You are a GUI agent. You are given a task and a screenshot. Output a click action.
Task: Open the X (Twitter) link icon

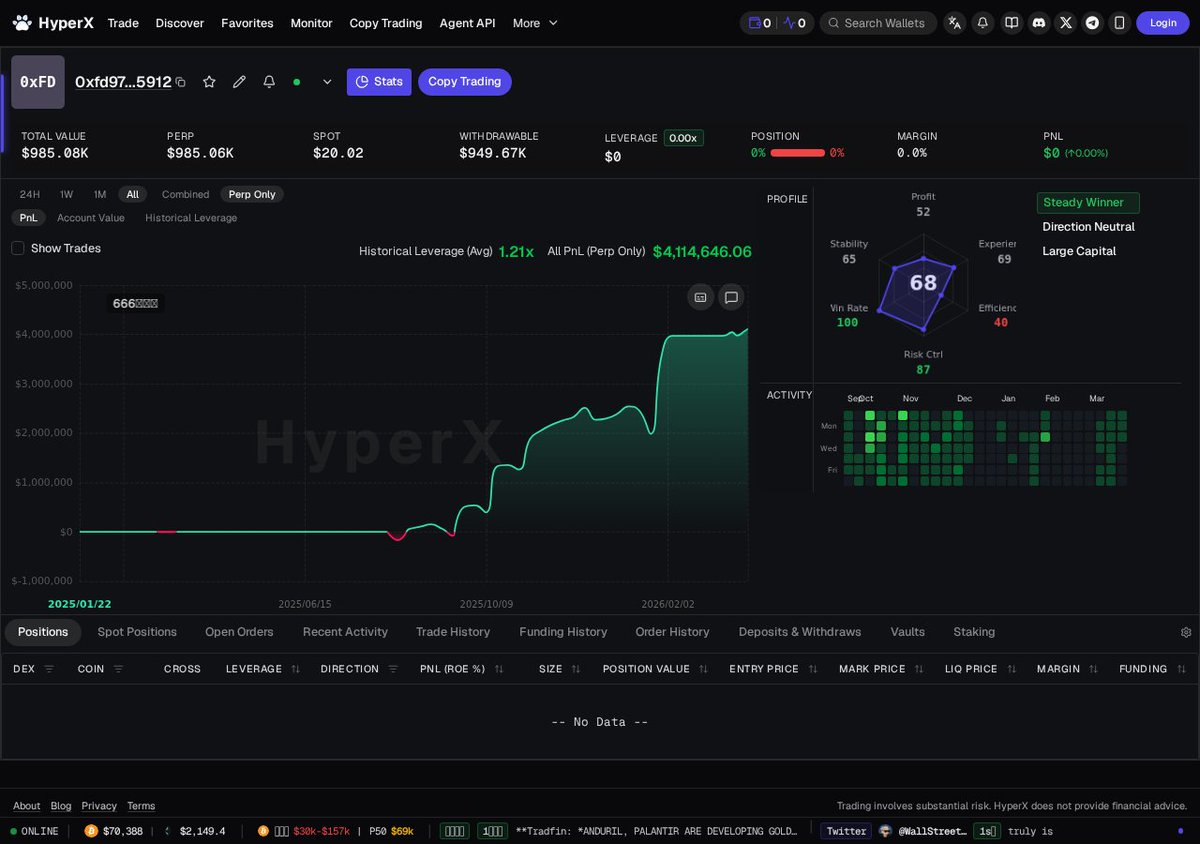(x=1065, y=23)
